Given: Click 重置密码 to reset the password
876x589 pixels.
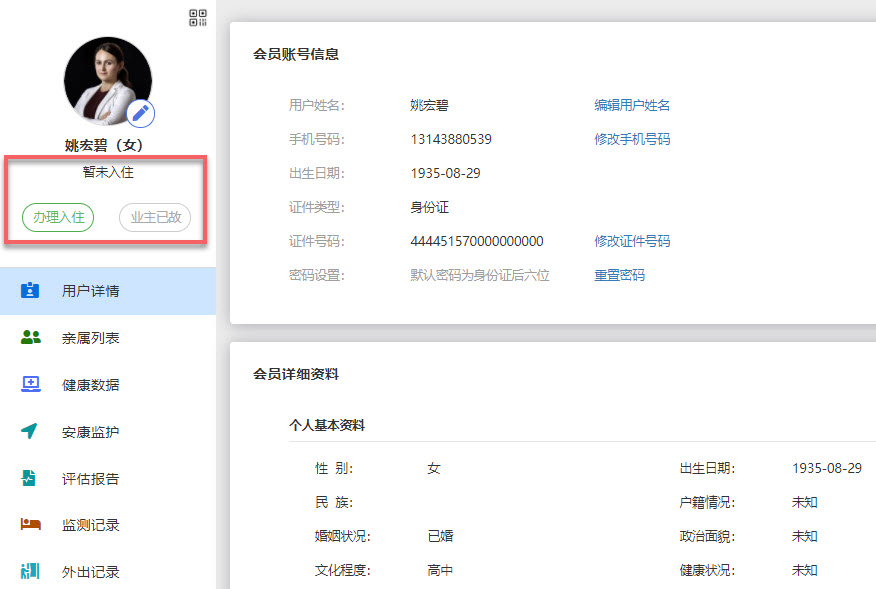Looking at the screenshot, I should point(618,275).
